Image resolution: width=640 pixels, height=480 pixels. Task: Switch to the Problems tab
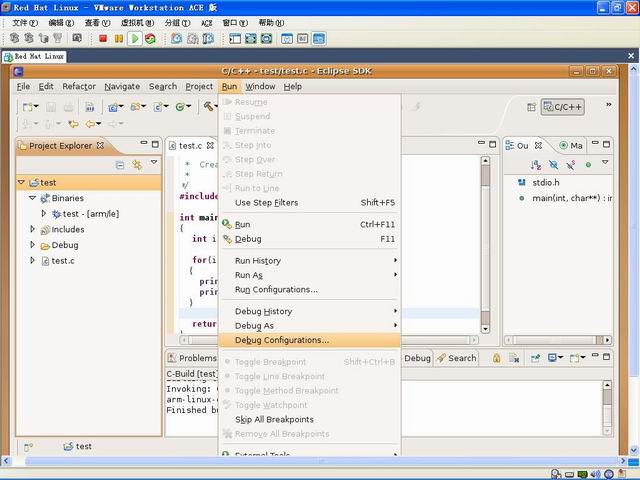[x=193, y=358]
